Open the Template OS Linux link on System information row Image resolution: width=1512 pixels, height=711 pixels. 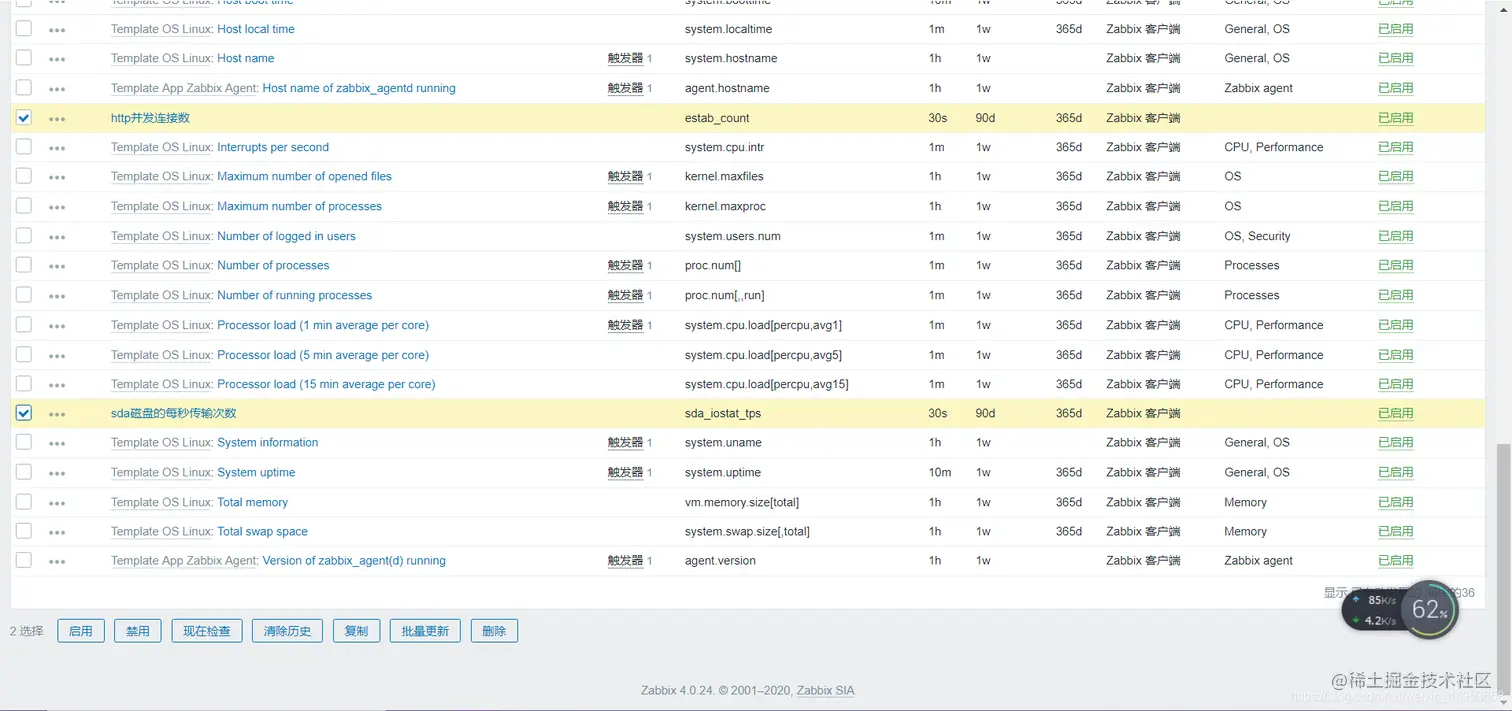161,442
